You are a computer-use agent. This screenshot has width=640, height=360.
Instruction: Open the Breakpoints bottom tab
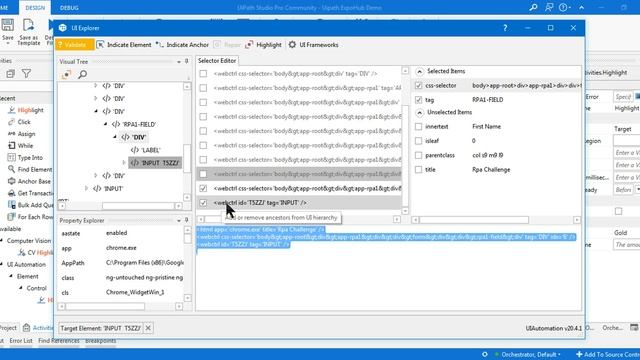click(x=100, y=340)
